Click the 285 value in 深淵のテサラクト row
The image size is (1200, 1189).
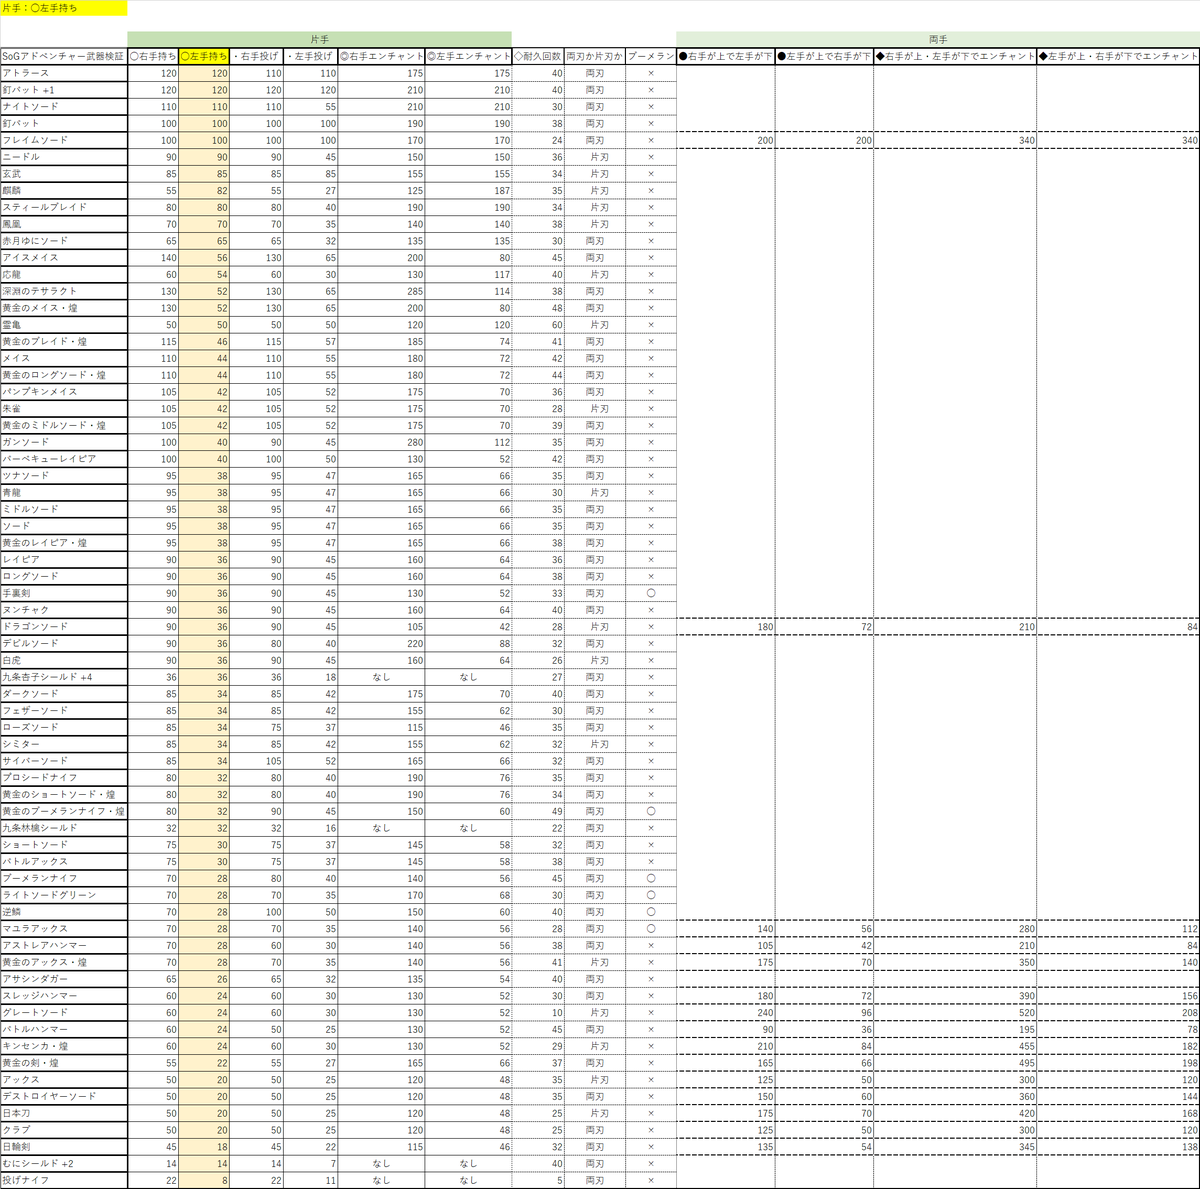click(382, 291)
